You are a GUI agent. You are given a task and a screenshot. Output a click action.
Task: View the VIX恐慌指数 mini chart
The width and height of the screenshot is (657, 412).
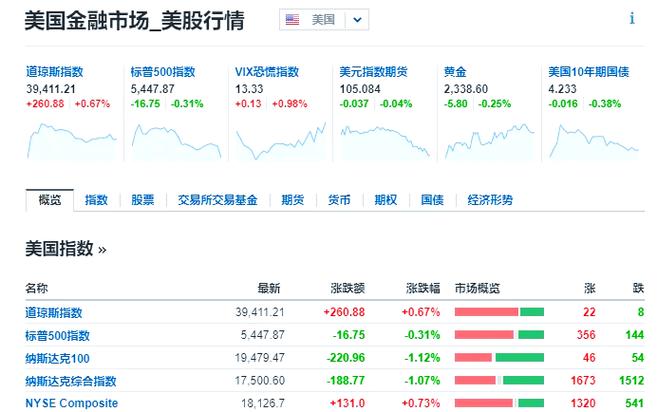pyautogui.click(x=281, y=141)
